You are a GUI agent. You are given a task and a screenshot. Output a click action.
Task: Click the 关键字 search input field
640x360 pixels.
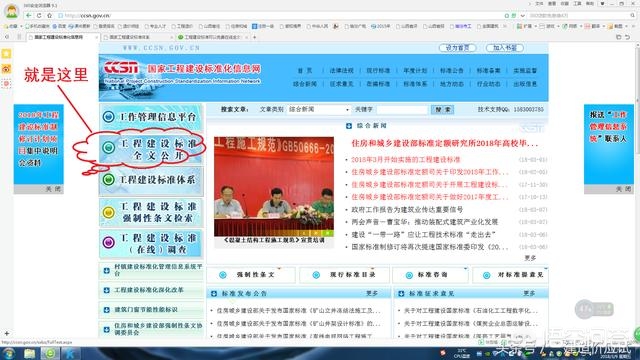tap(402, 109)
